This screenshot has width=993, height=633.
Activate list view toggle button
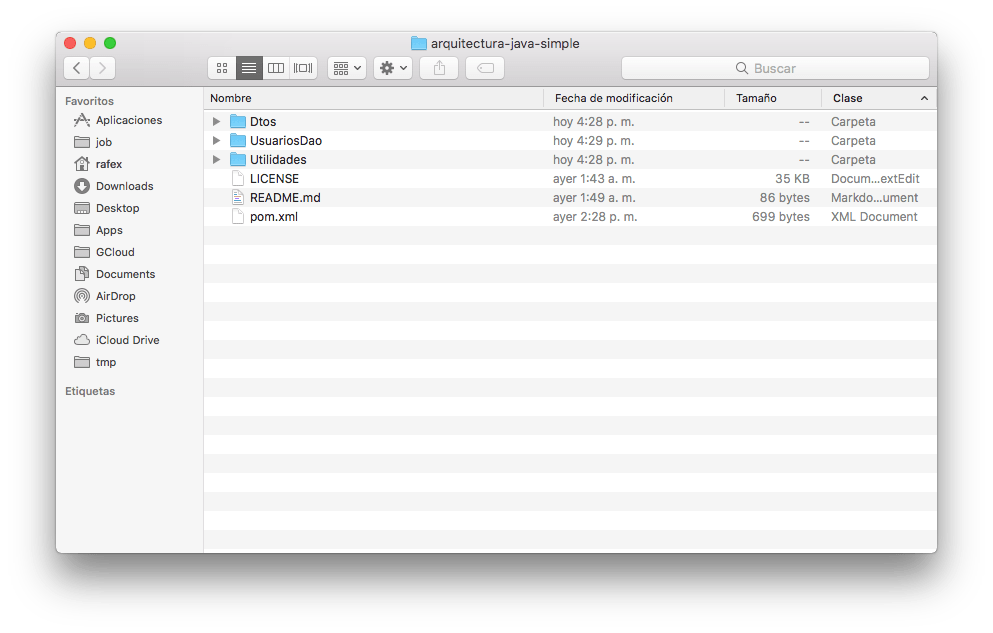coord(249,68)
